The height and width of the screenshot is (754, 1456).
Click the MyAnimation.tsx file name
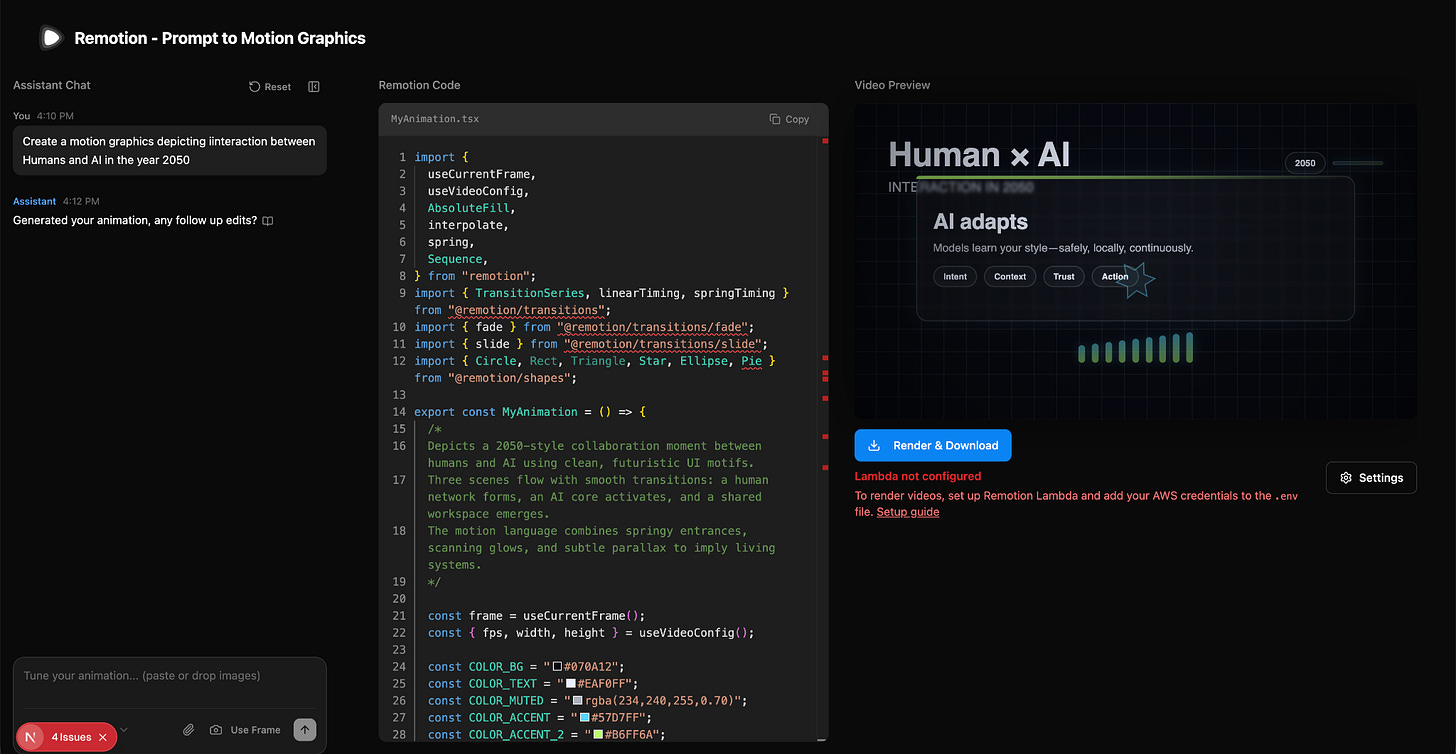coord(434,119)
